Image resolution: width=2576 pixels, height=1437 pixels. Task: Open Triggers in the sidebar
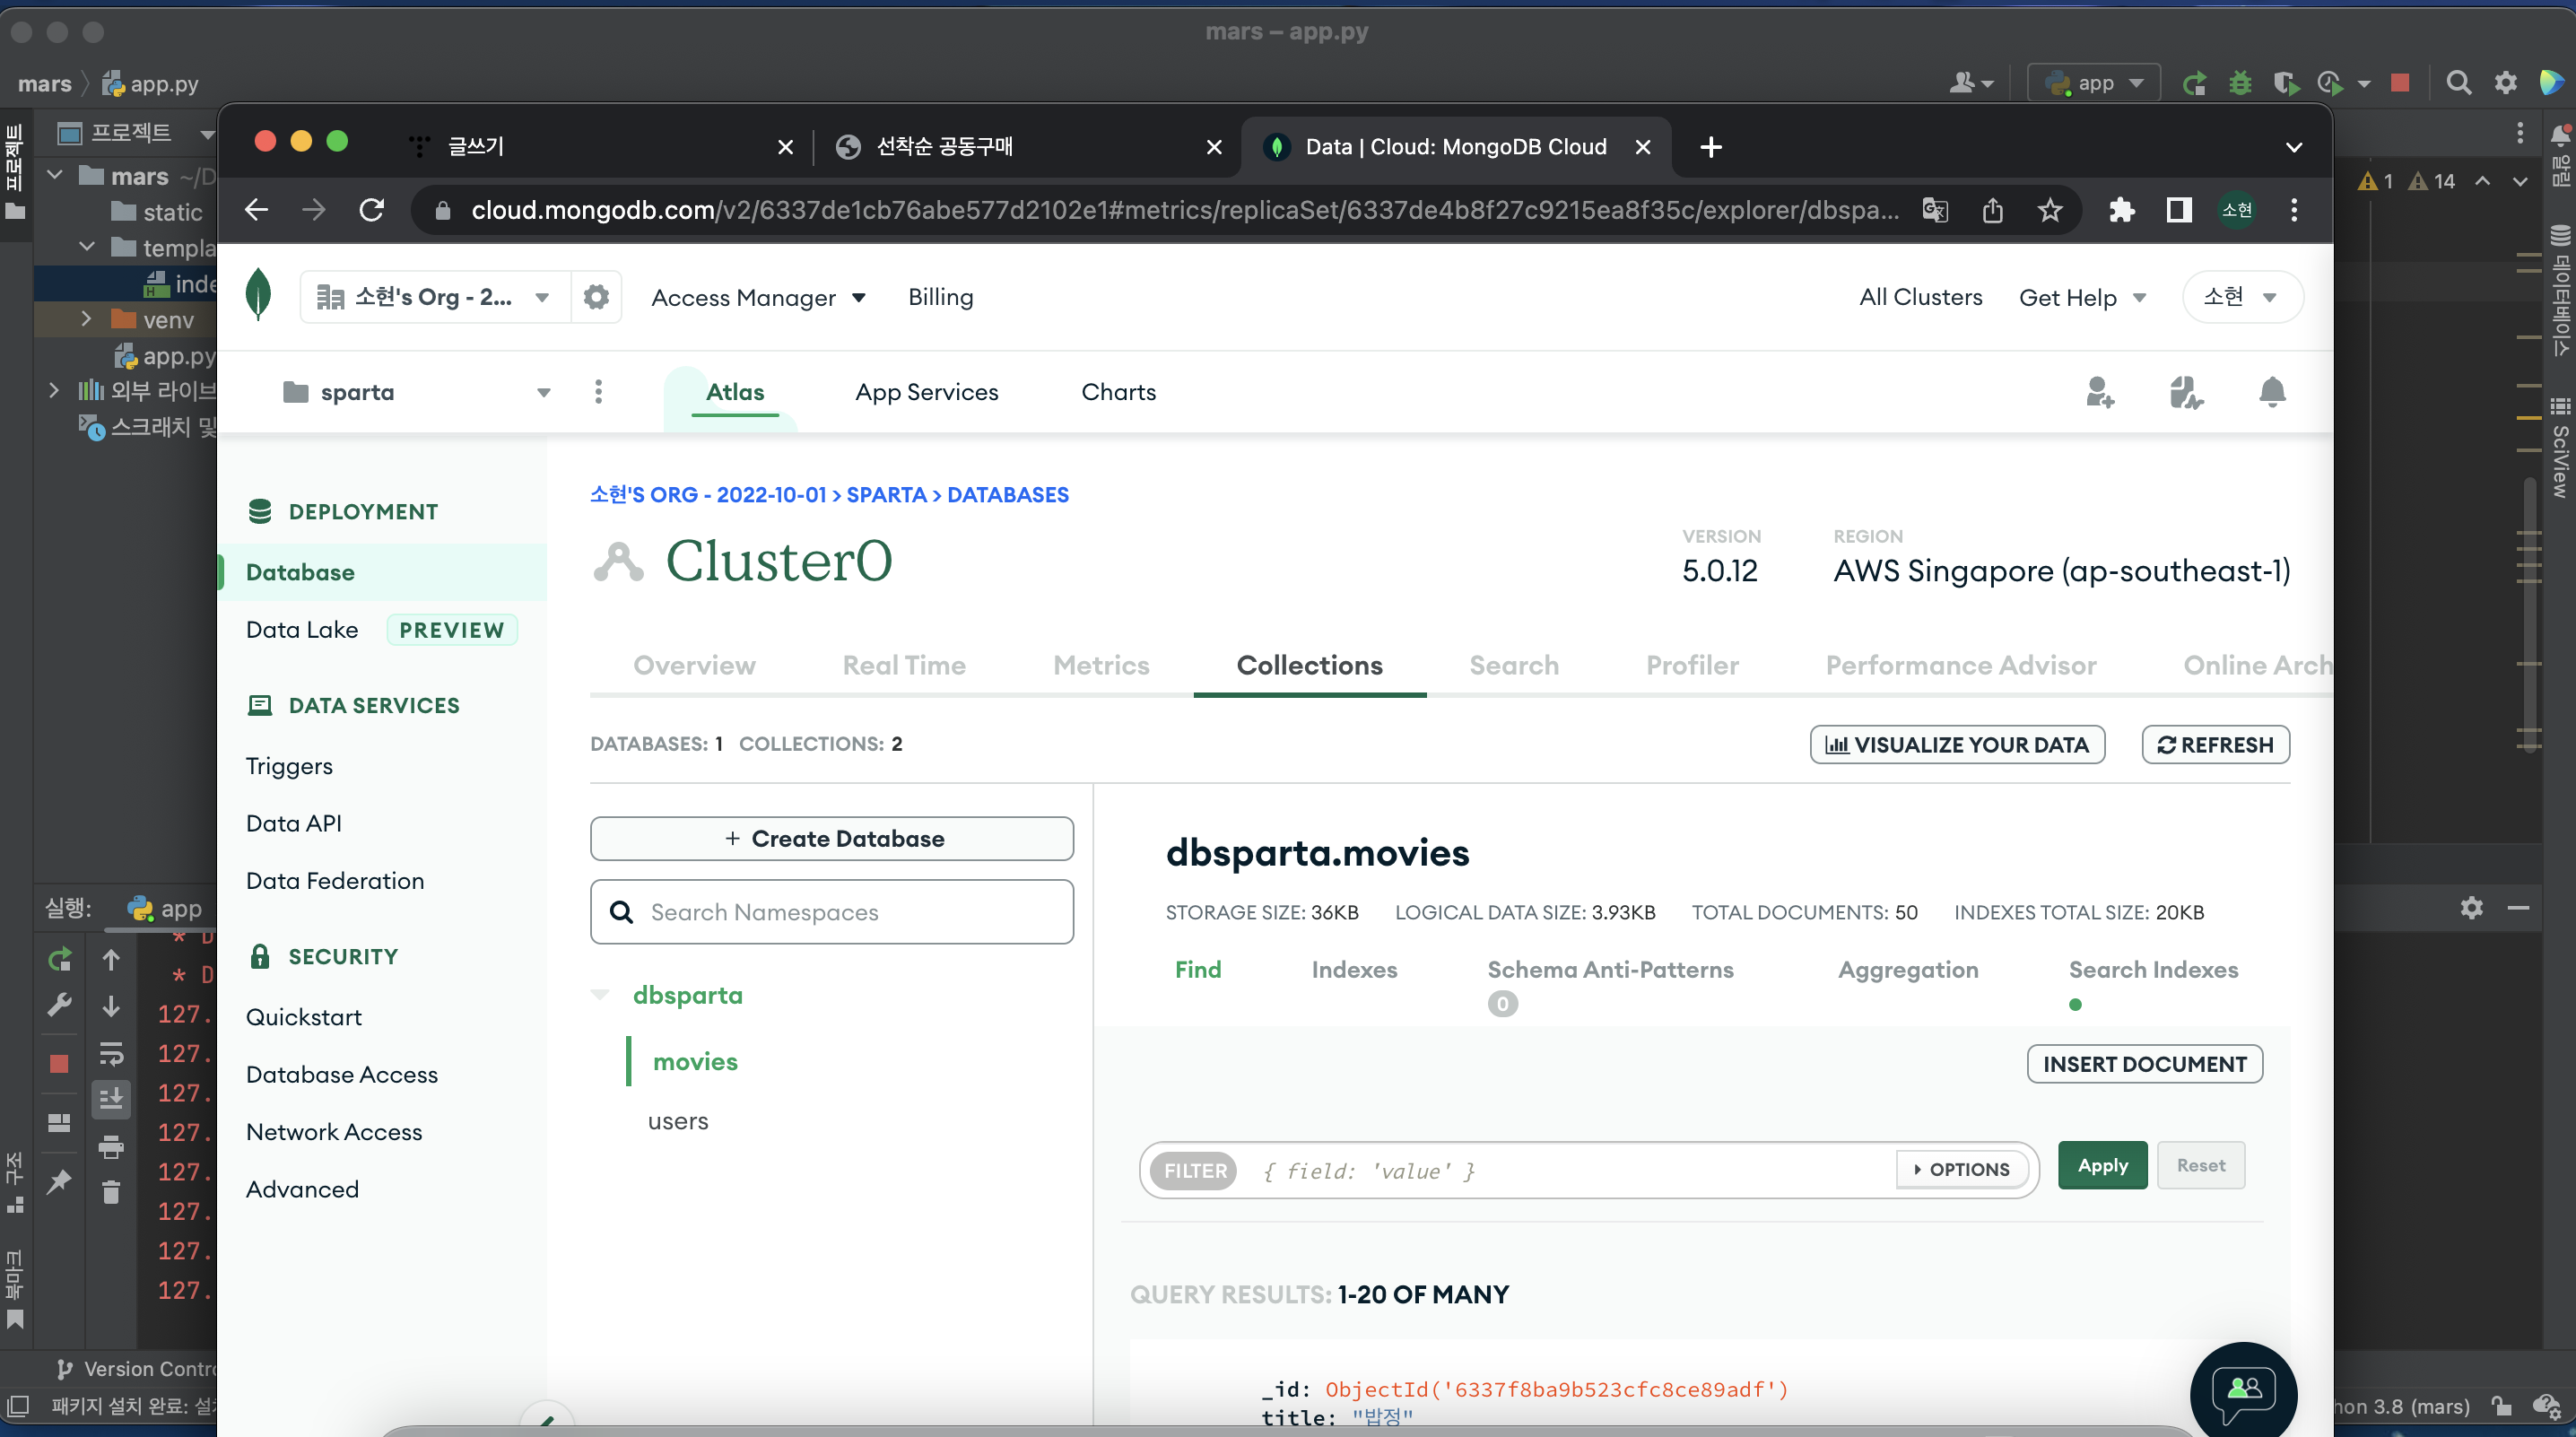point(289,766)
